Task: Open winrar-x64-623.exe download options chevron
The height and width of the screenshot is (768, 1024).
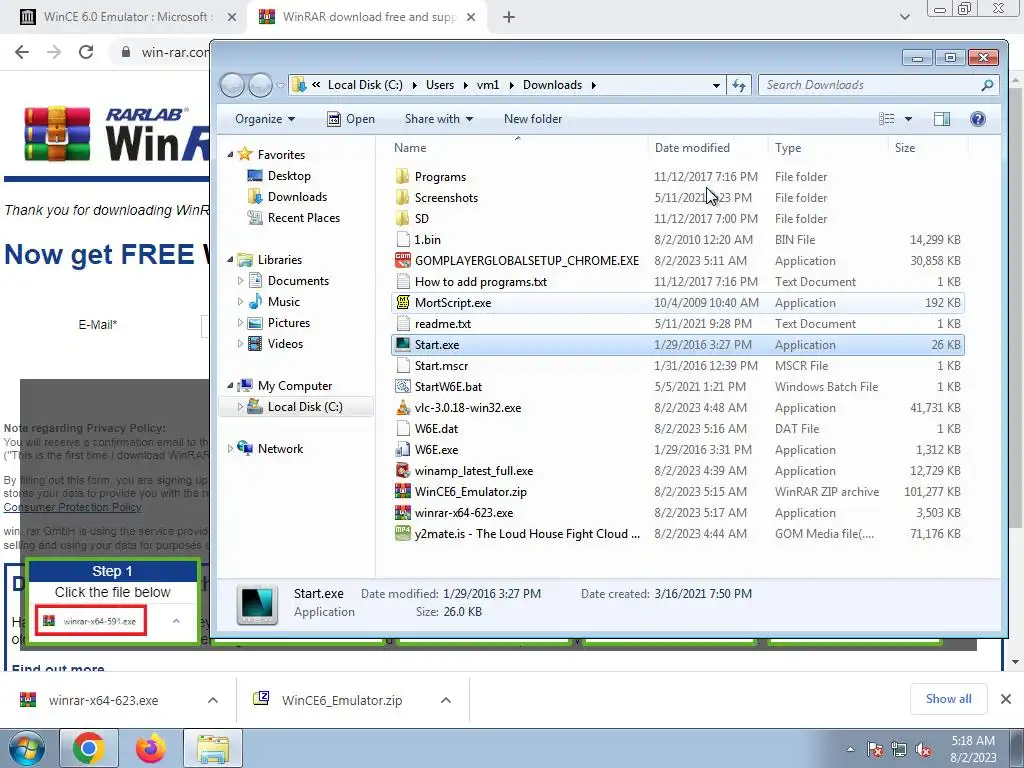Action: click(x=213, y=700)
